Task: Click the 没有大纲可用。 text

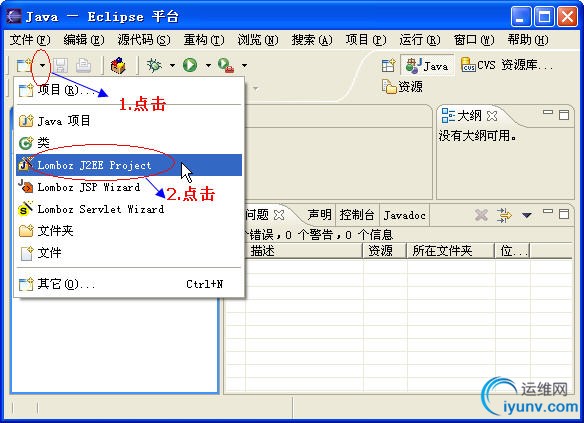Action: (x=478, y=136)
